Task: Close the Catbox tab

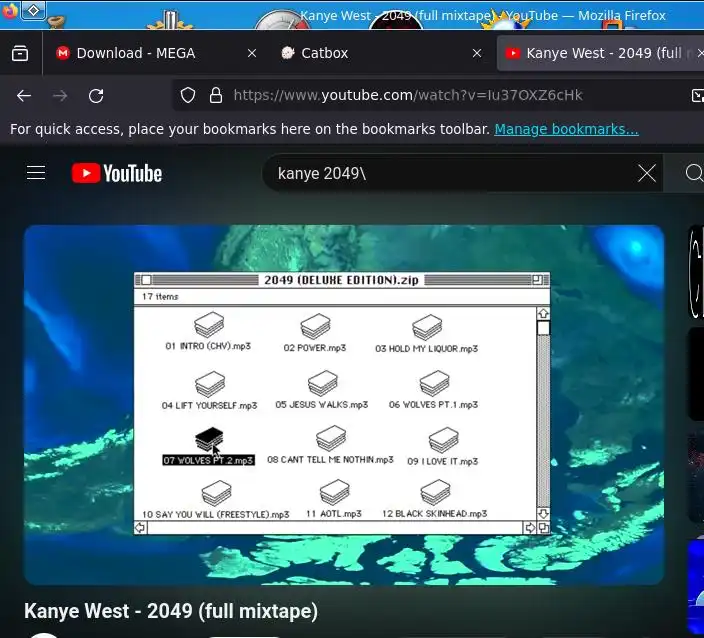Action: click(x=477, y=53)
